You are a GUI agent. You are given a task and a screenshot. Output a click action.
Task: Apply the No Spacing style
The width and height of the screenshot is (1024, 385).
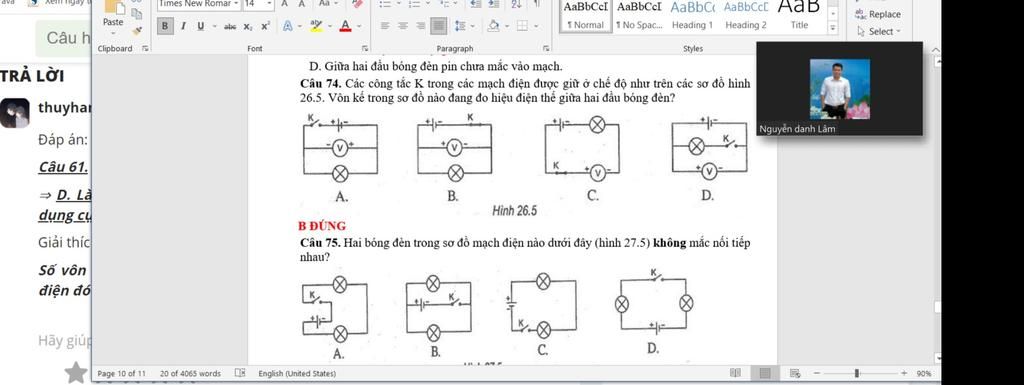pyautogui.click(x=639, y=17)
